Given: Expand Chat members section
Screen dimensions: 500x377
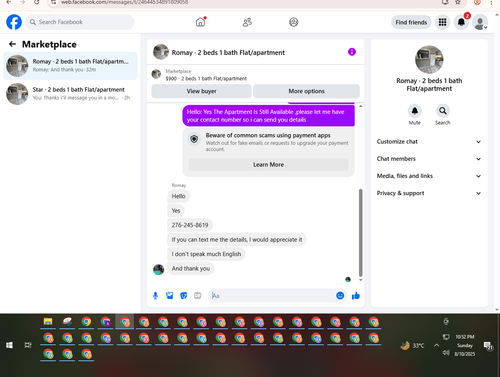Looking at the screenshot, I should [429, 159].
